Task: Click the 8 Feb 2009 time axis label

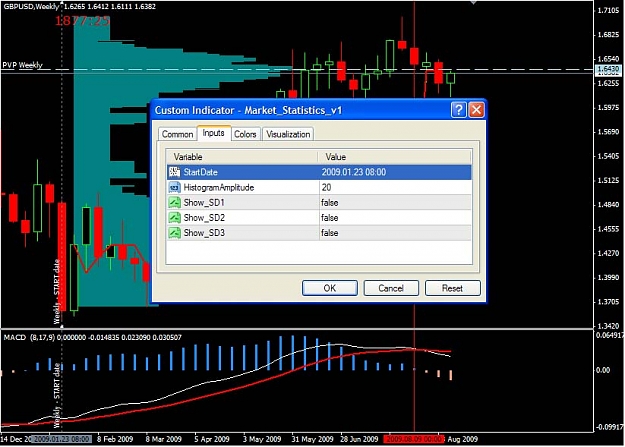Action: (115, 439)
